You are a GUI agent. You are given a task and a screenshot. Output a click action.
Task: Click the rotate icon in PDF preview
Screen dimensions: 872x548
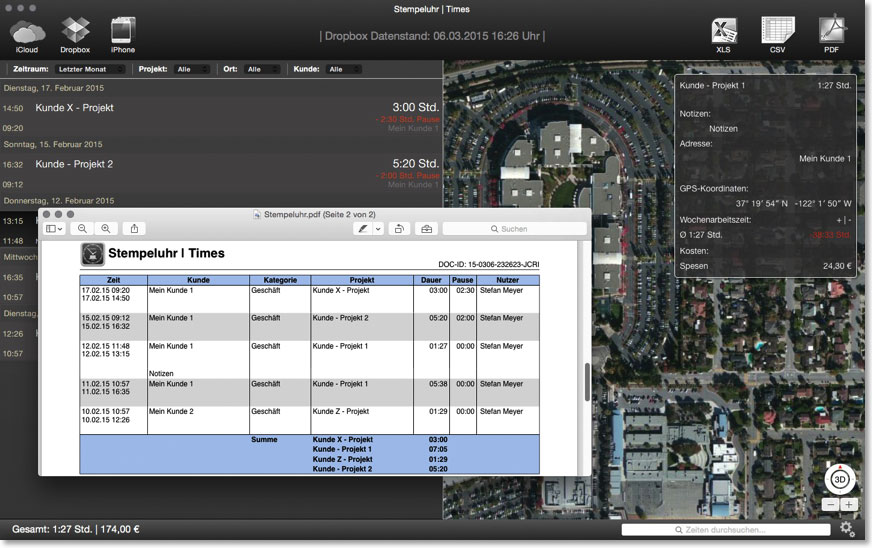click(x=399, y=229)
